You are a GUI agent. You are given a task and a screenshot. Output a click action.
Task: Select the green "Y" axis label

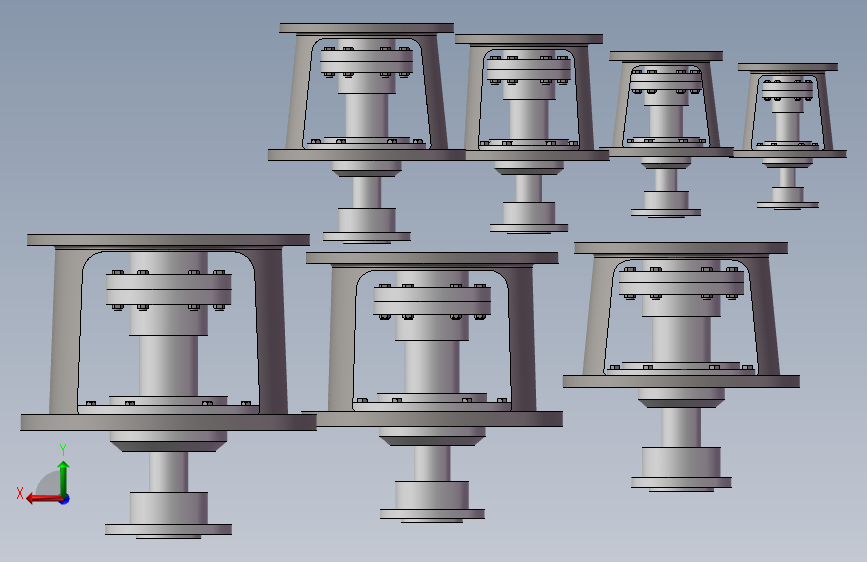(x=63, y=450)
